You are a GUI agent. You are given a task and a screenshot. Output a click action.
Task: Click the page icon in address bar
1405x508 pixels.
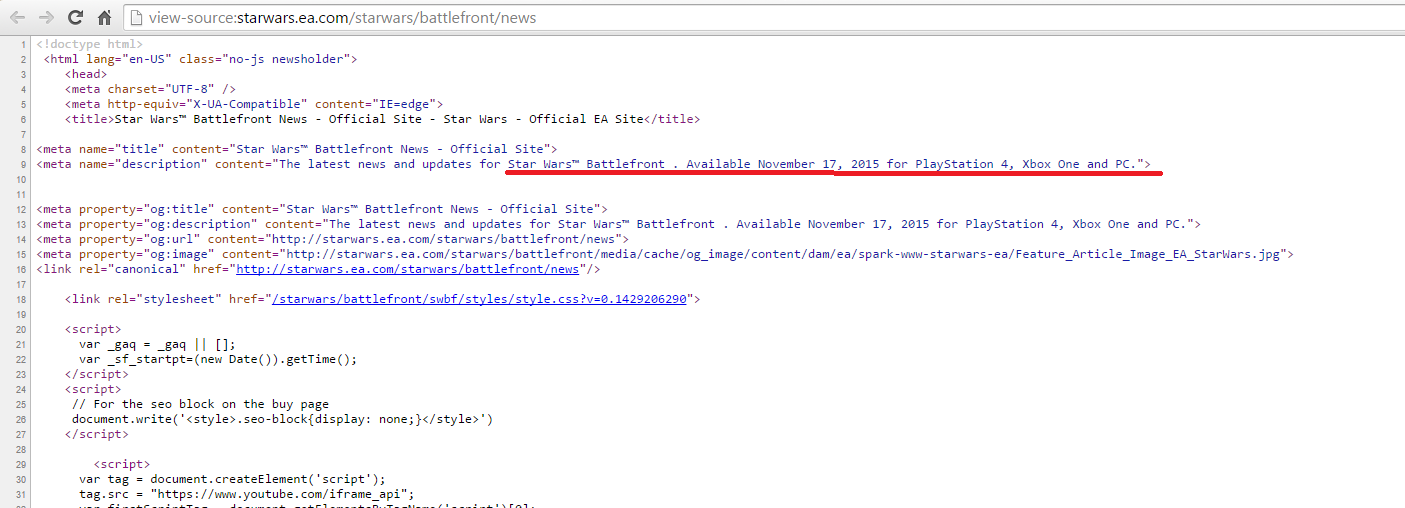click(137, 18)
